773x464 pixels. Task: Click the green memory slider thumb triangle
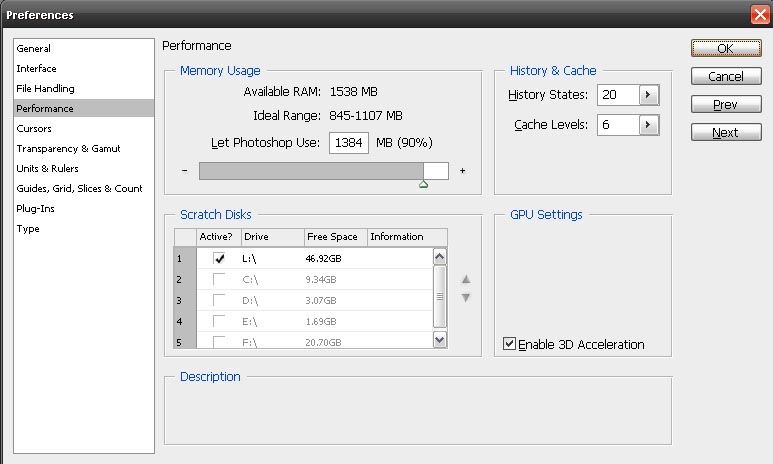423,184
